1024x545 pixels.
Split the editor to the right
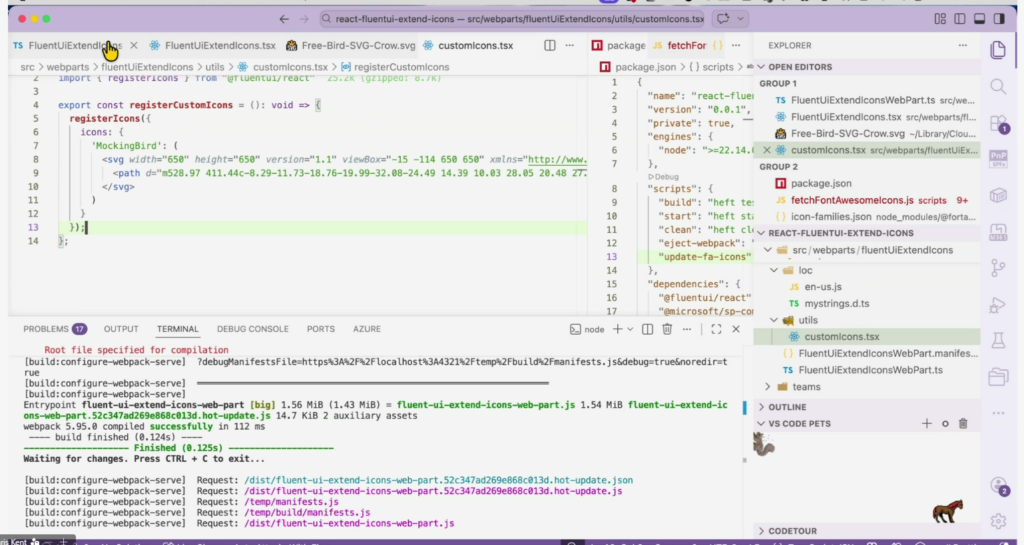550,45
